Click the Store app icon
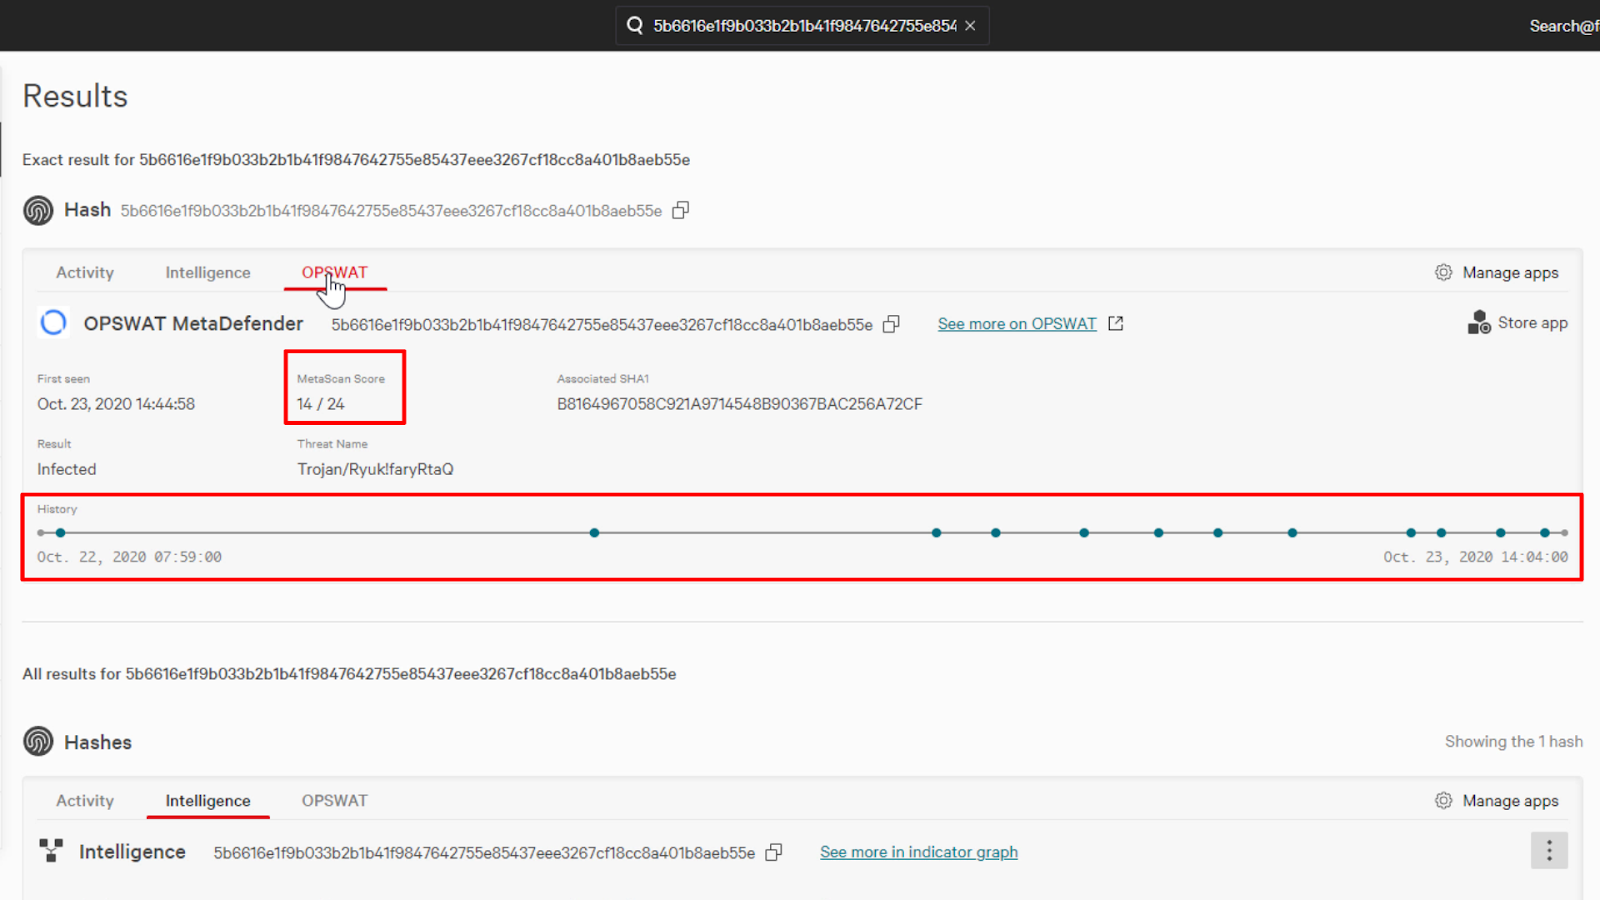 [x=1479, y=322]
